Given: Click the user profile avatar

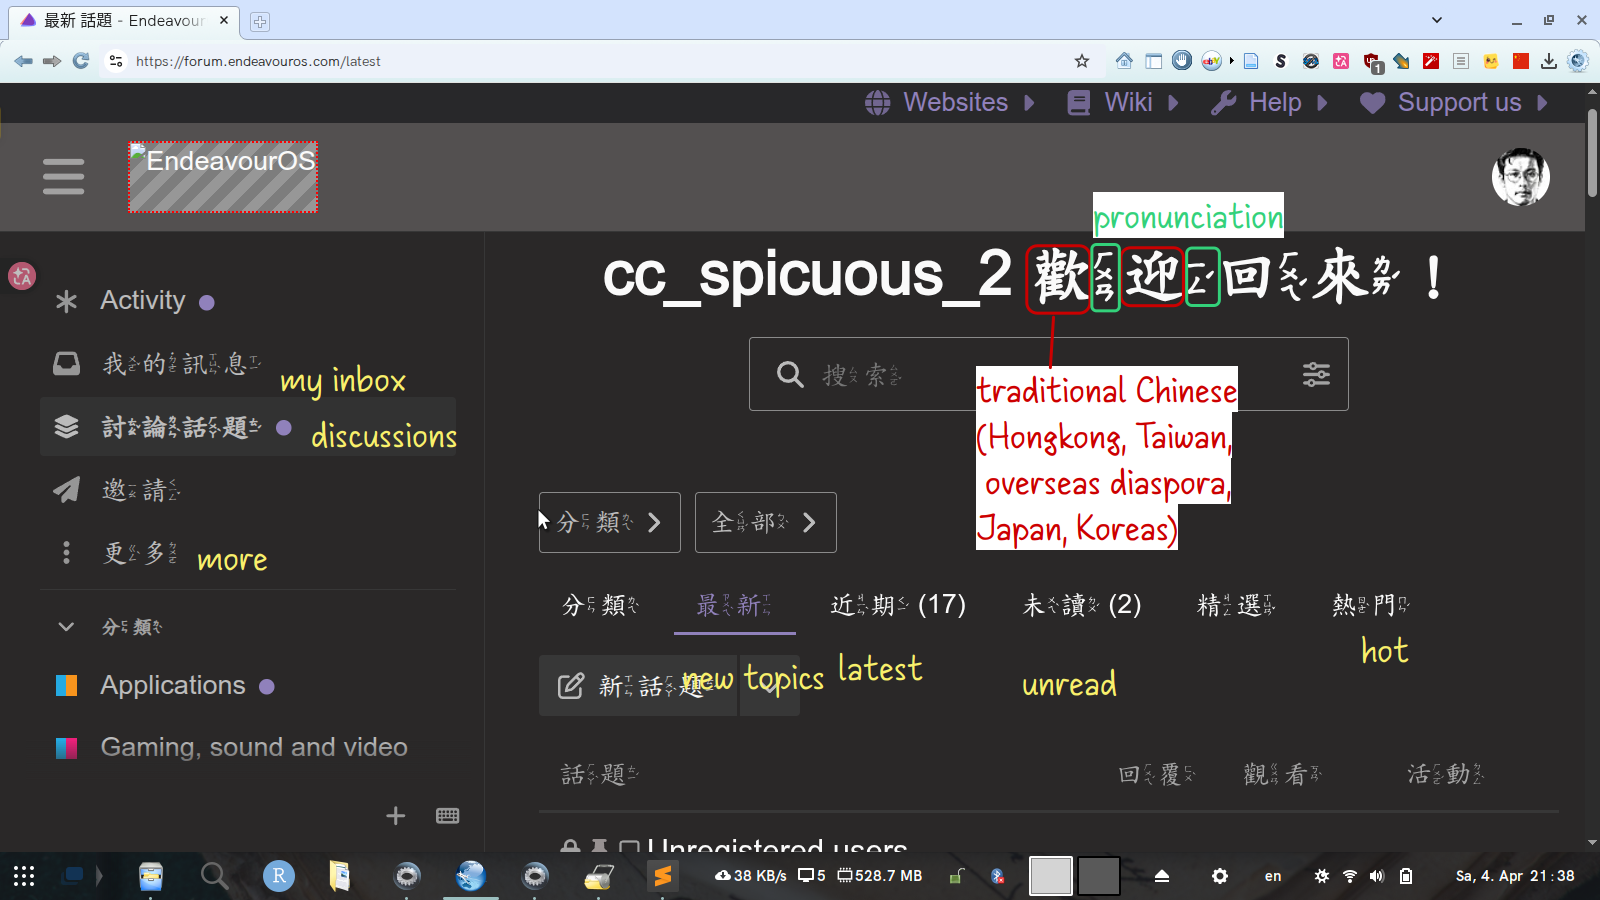Looking at the screenshot, I should tap(1520, 178).
